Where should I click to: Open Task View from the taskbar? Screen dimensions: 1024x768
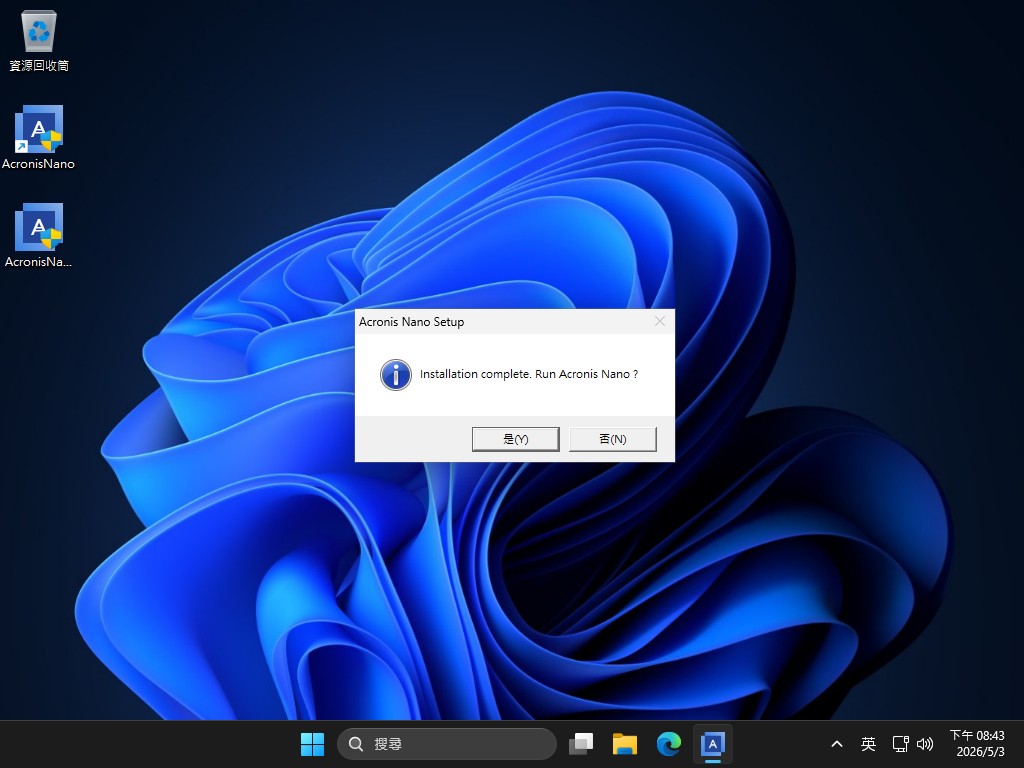[581, 744]
